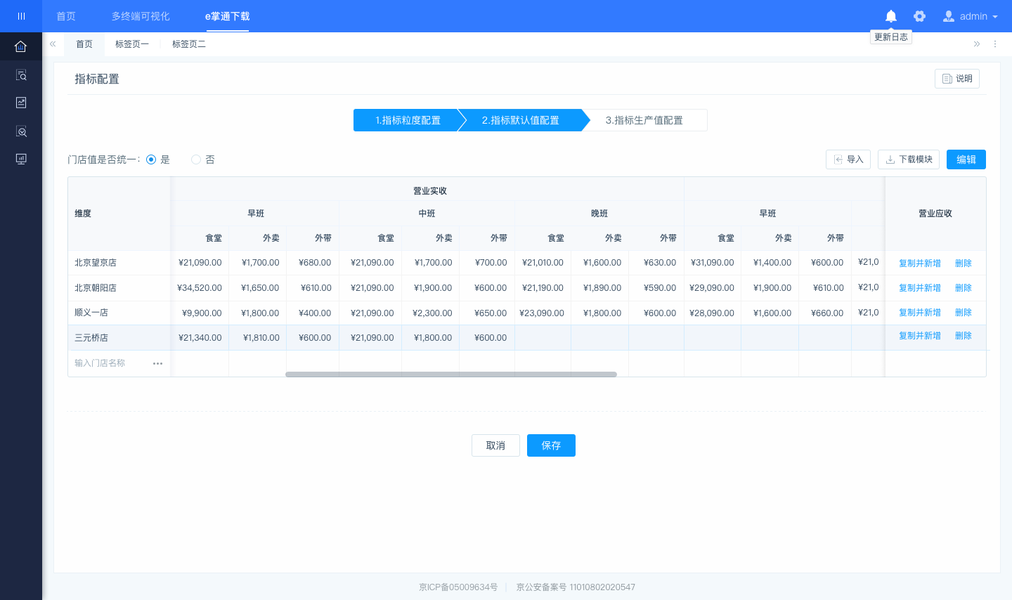Click the 京ICP备05009634号 footer link
The height and width of the screenshot is (600, 1012).
click(x=458, y=587)
